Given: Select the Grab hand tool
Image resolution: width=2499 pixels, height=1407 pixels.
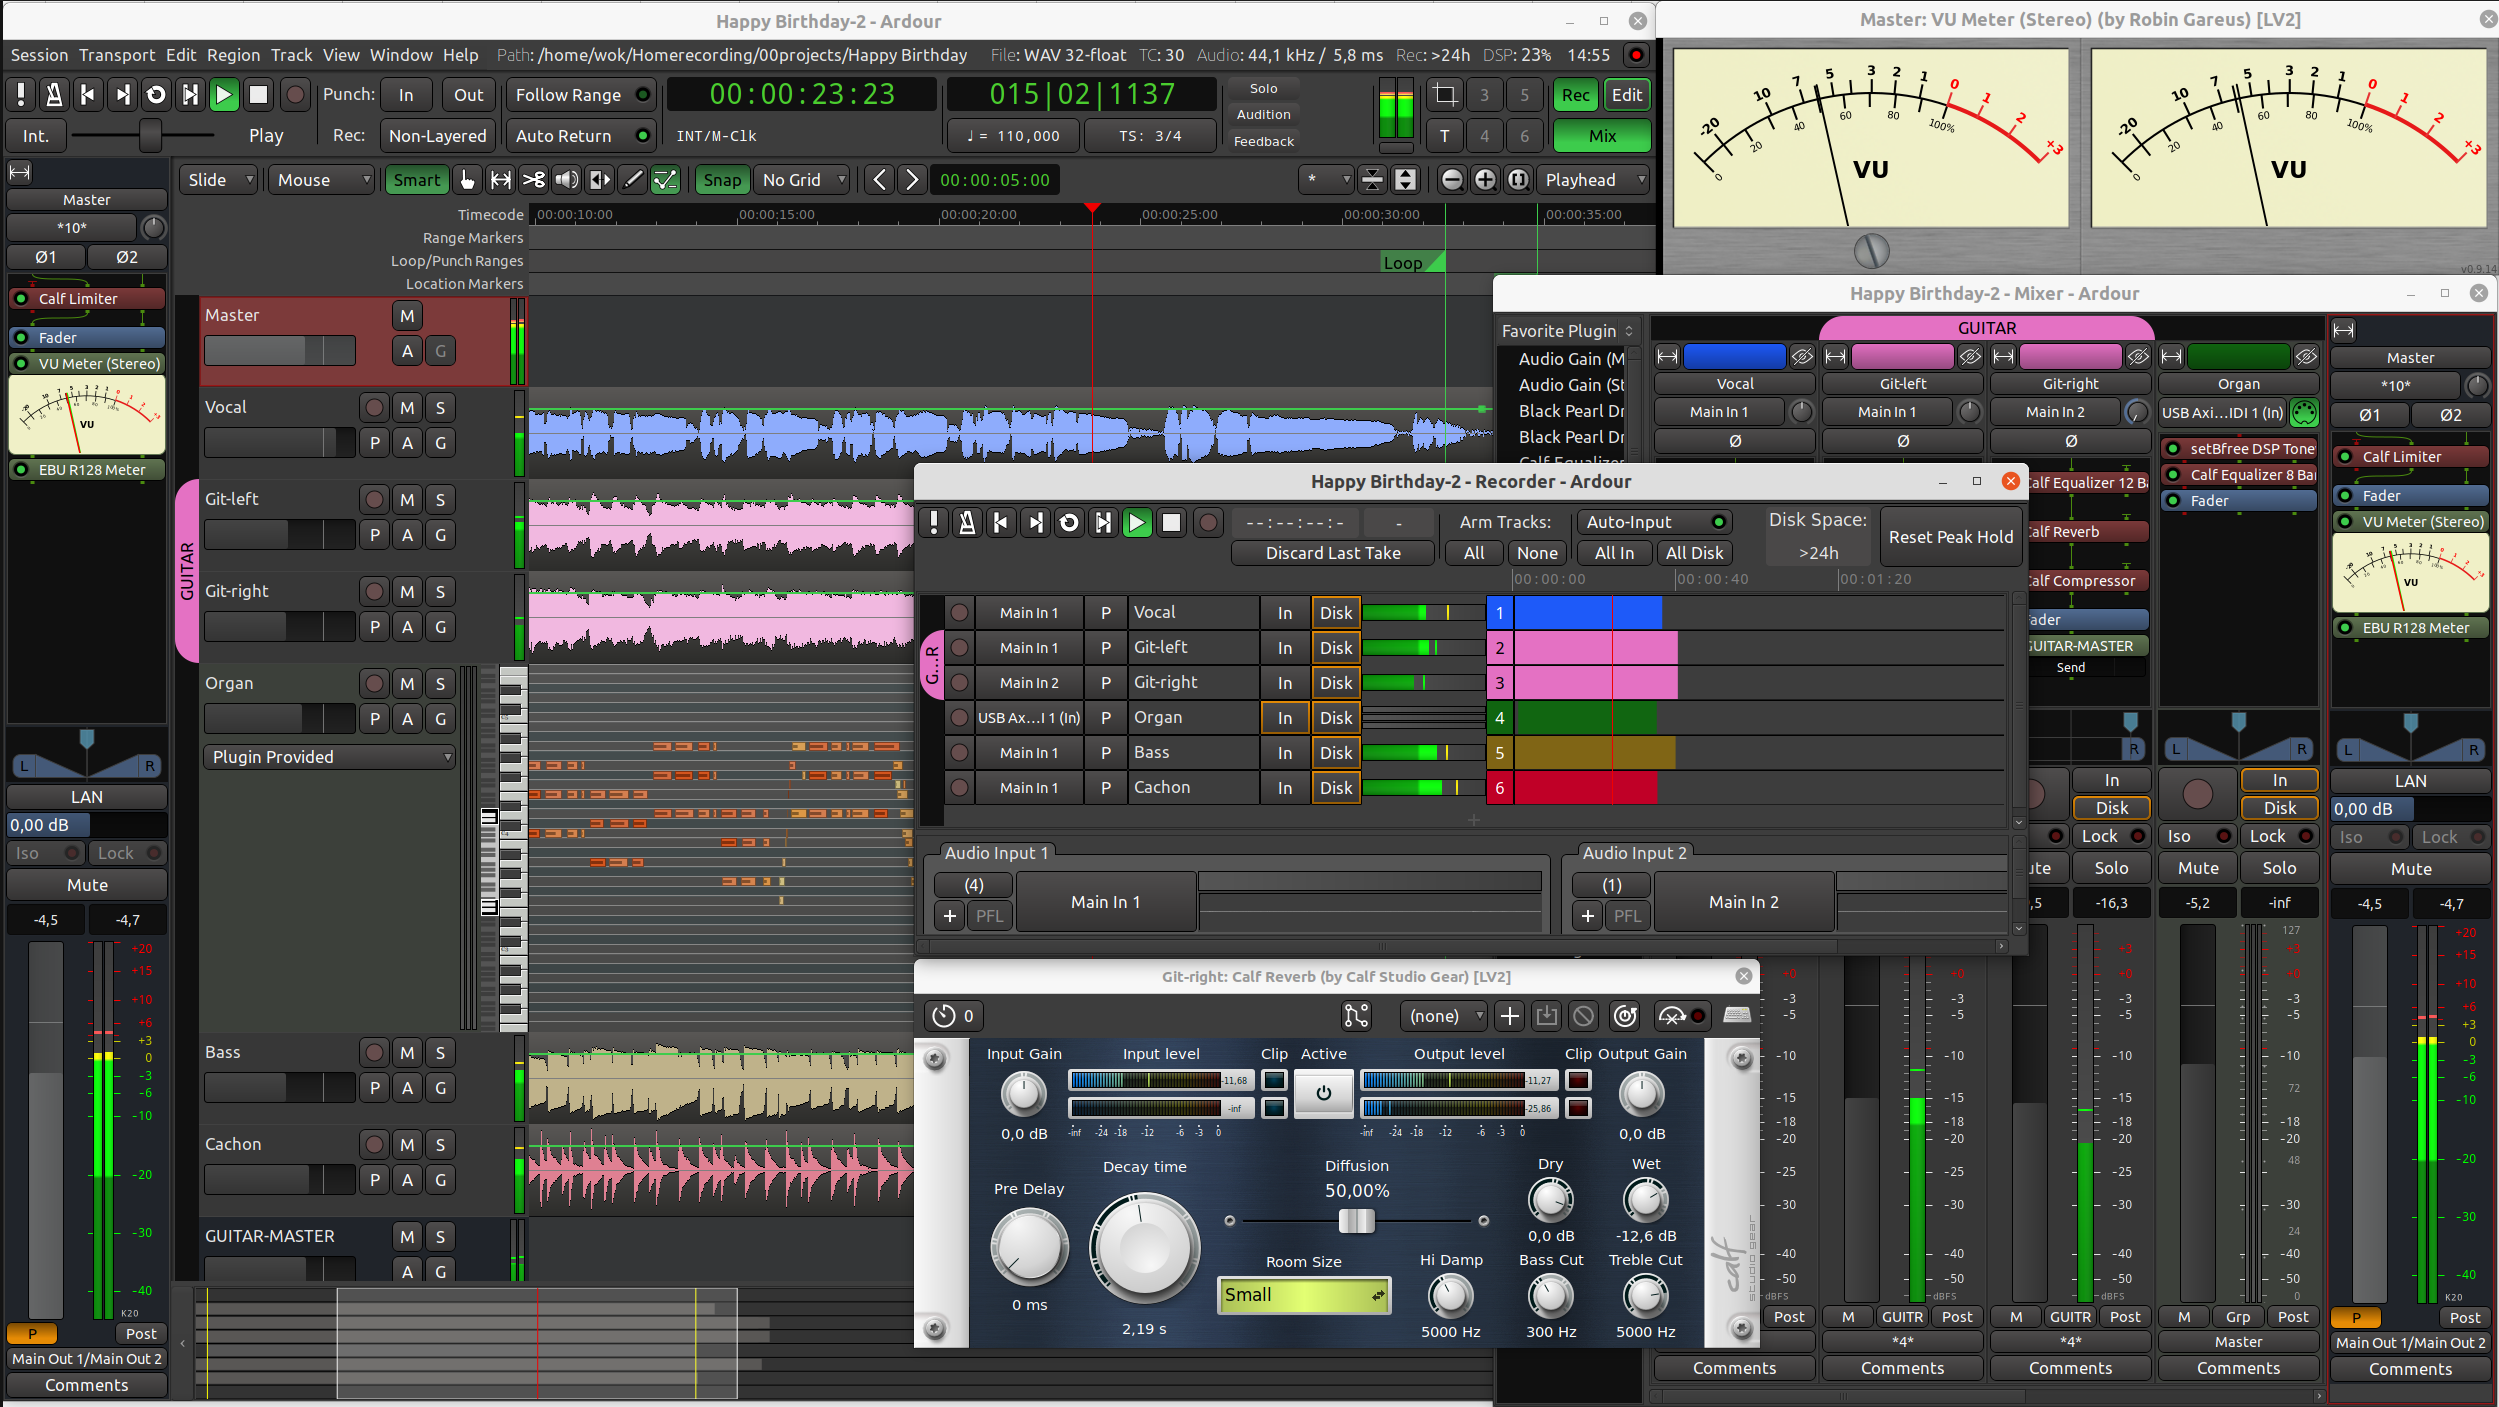Looking at the screenshot, I should (467, 180).
